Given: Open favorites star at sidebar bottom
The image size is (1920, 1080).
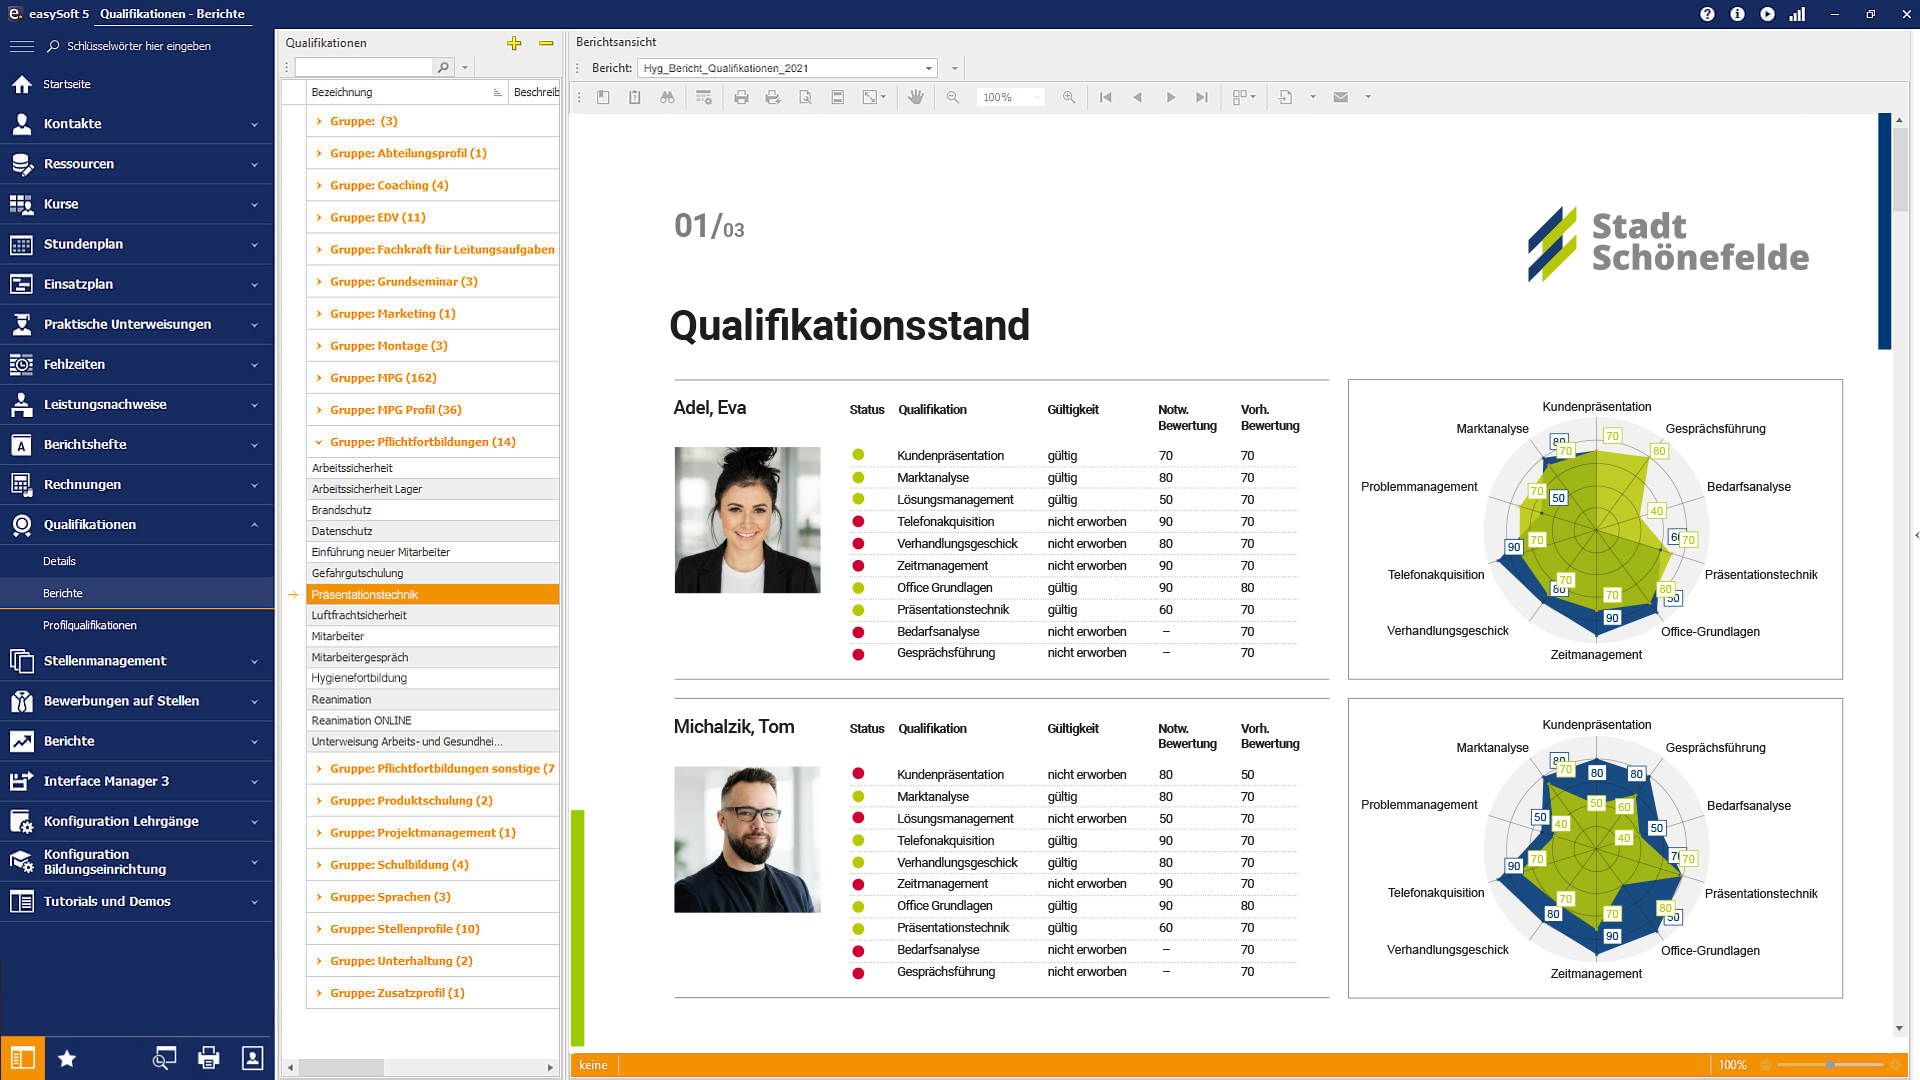Looking at the screenshot, I should pos(67,1058).
